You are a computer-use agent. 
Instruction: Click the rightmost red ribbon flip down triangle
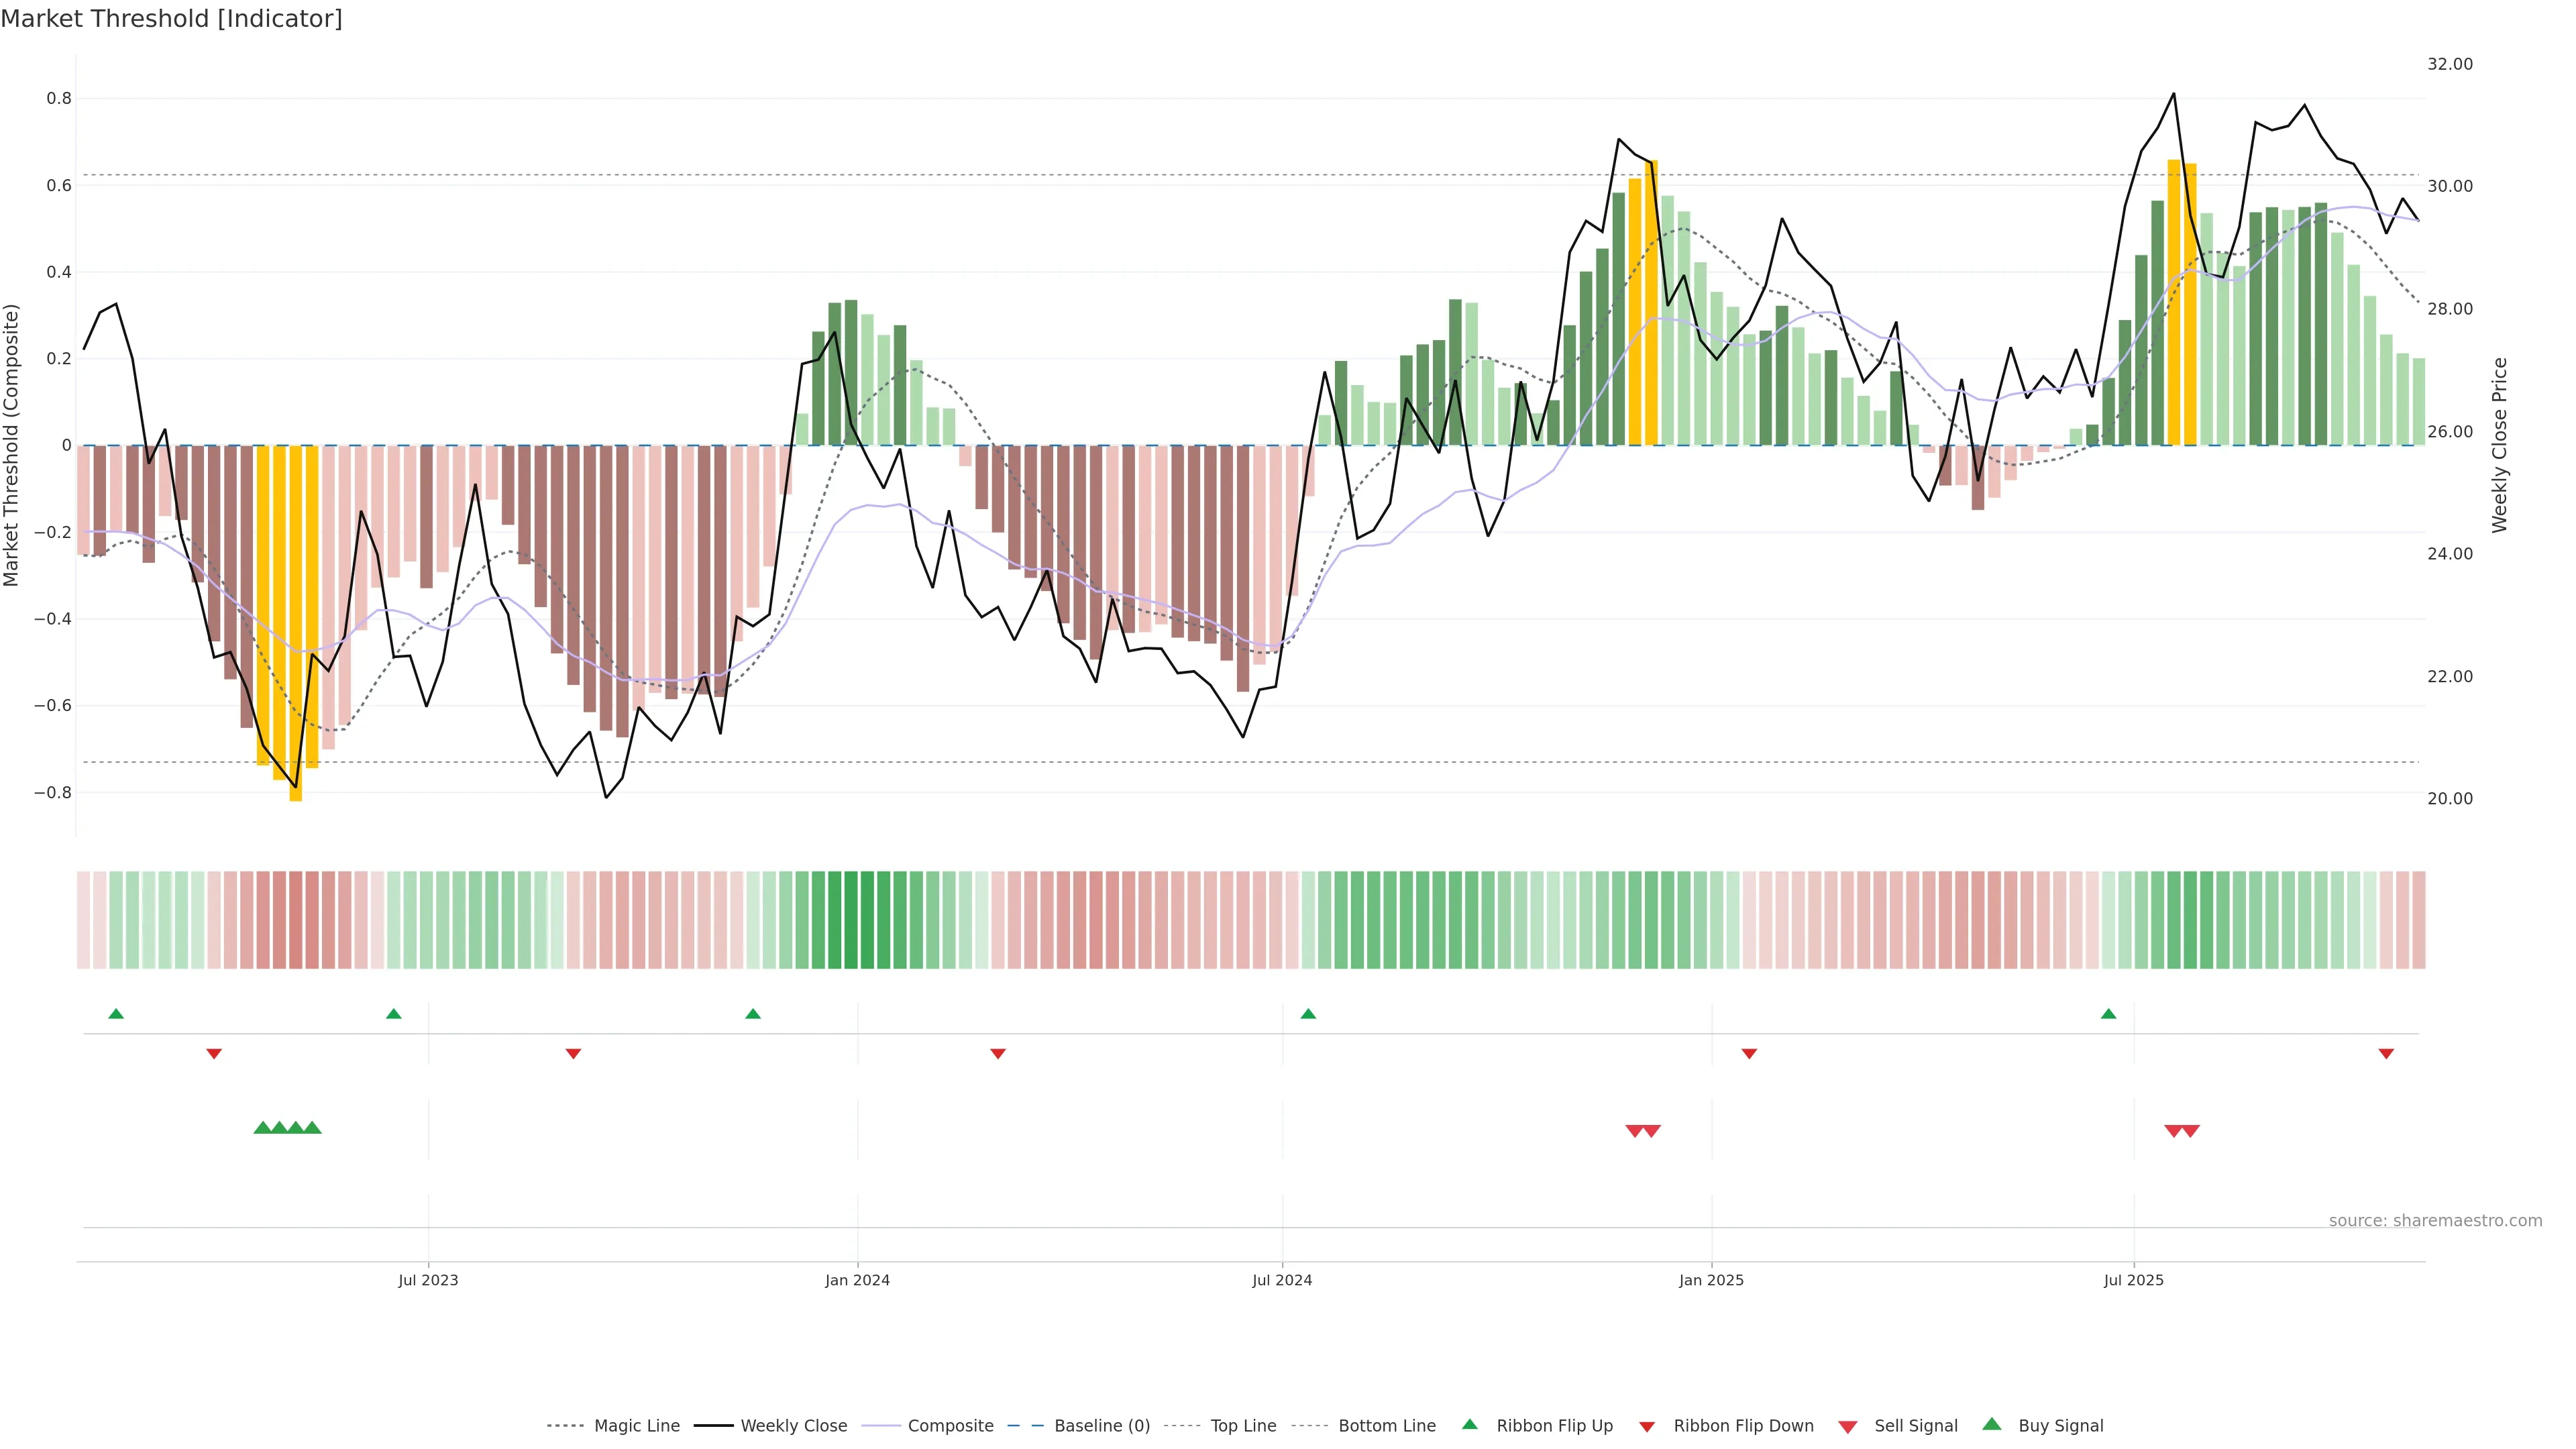[x=2386, y=1053]
